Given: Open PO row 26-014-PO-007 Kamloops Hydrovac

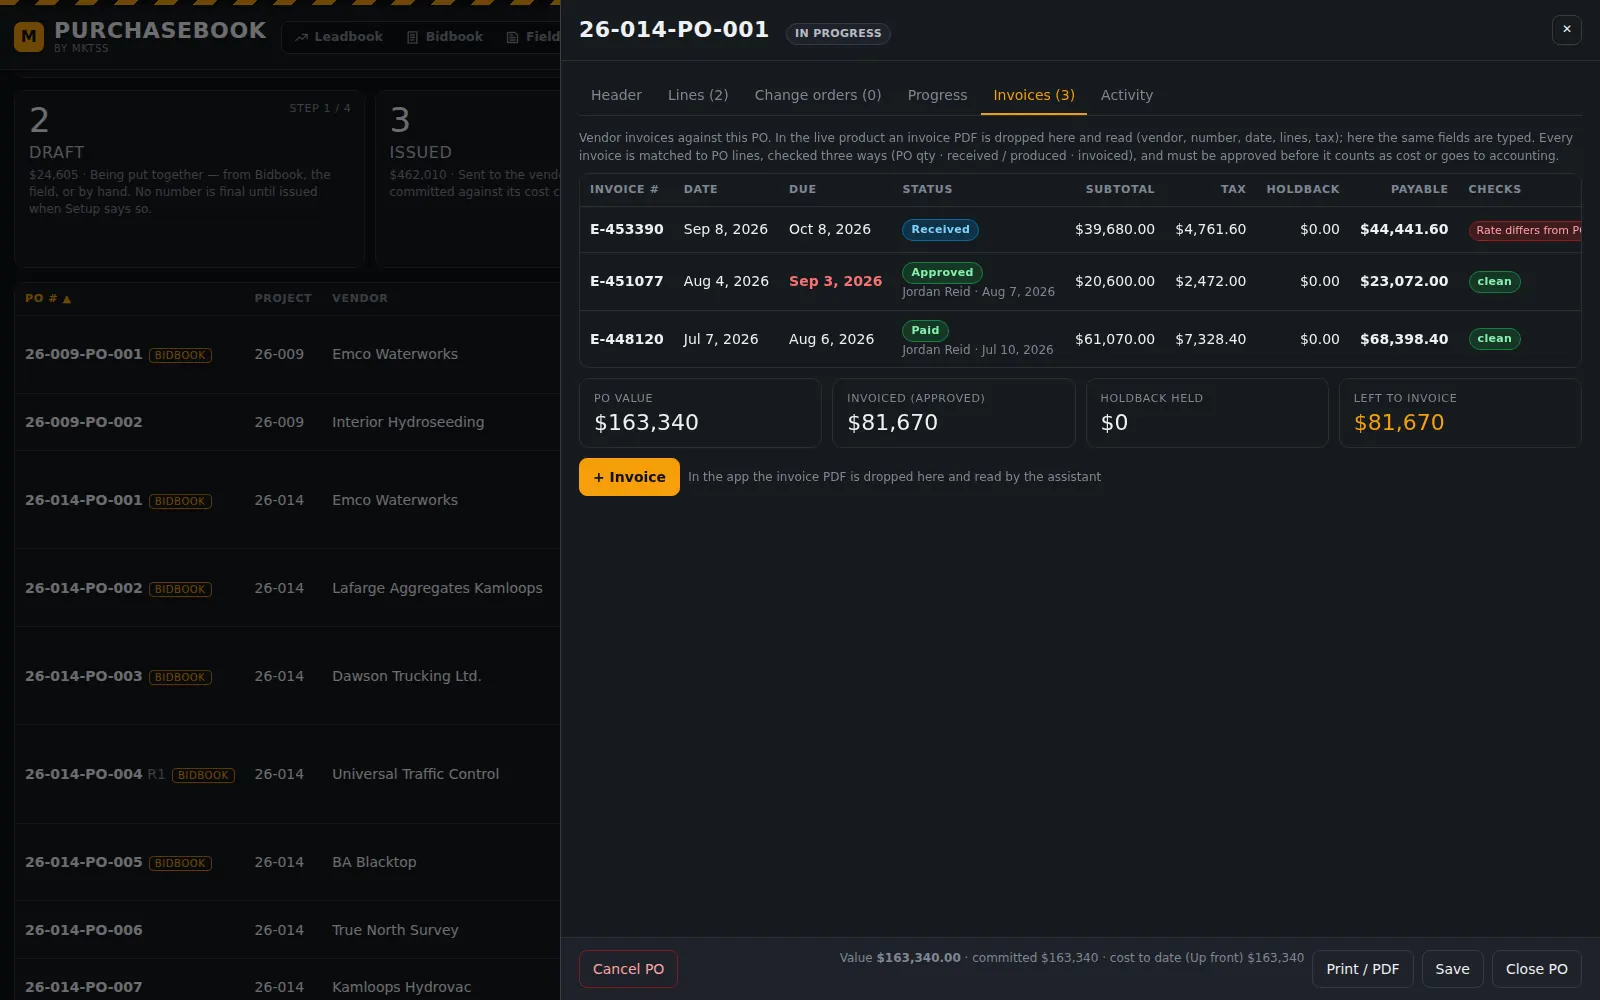Looking at the screenshot, I should pyautogui.click(x=287, y=981).
